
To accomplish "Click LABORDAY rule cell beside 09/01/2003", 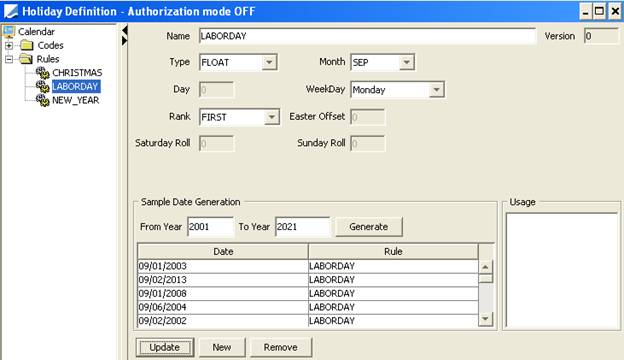I will (393, 266).
